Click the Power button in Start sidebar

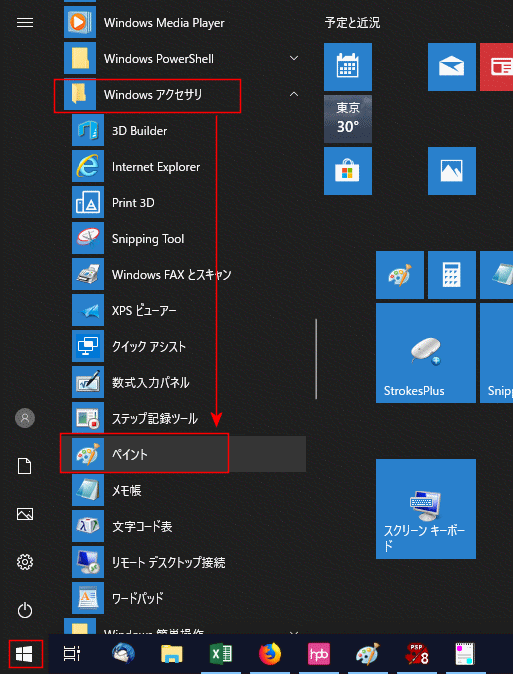click(25, 610)
